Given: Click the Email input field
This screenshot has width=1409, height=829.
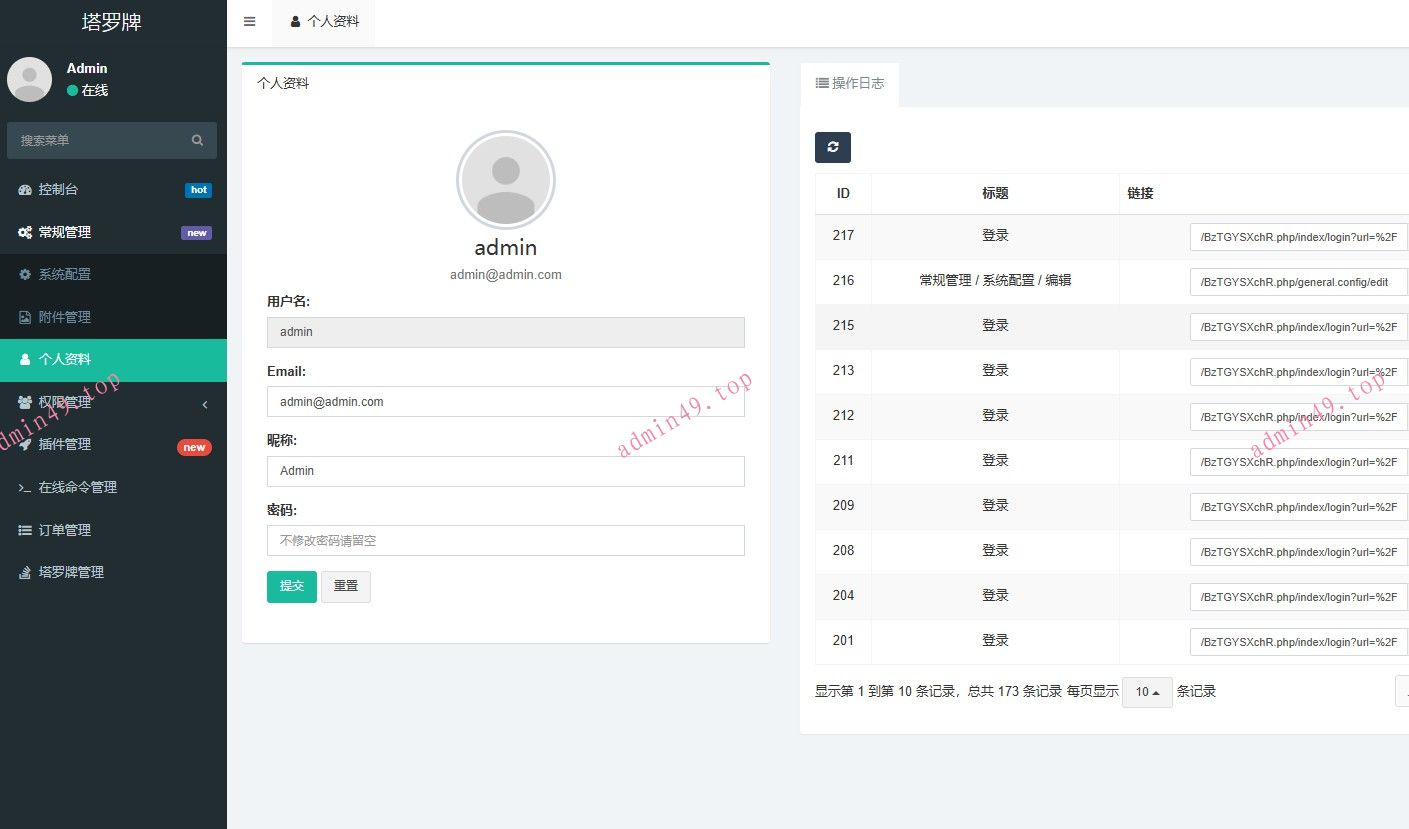Looking at the screenshot, I should [x=505, y=402].
